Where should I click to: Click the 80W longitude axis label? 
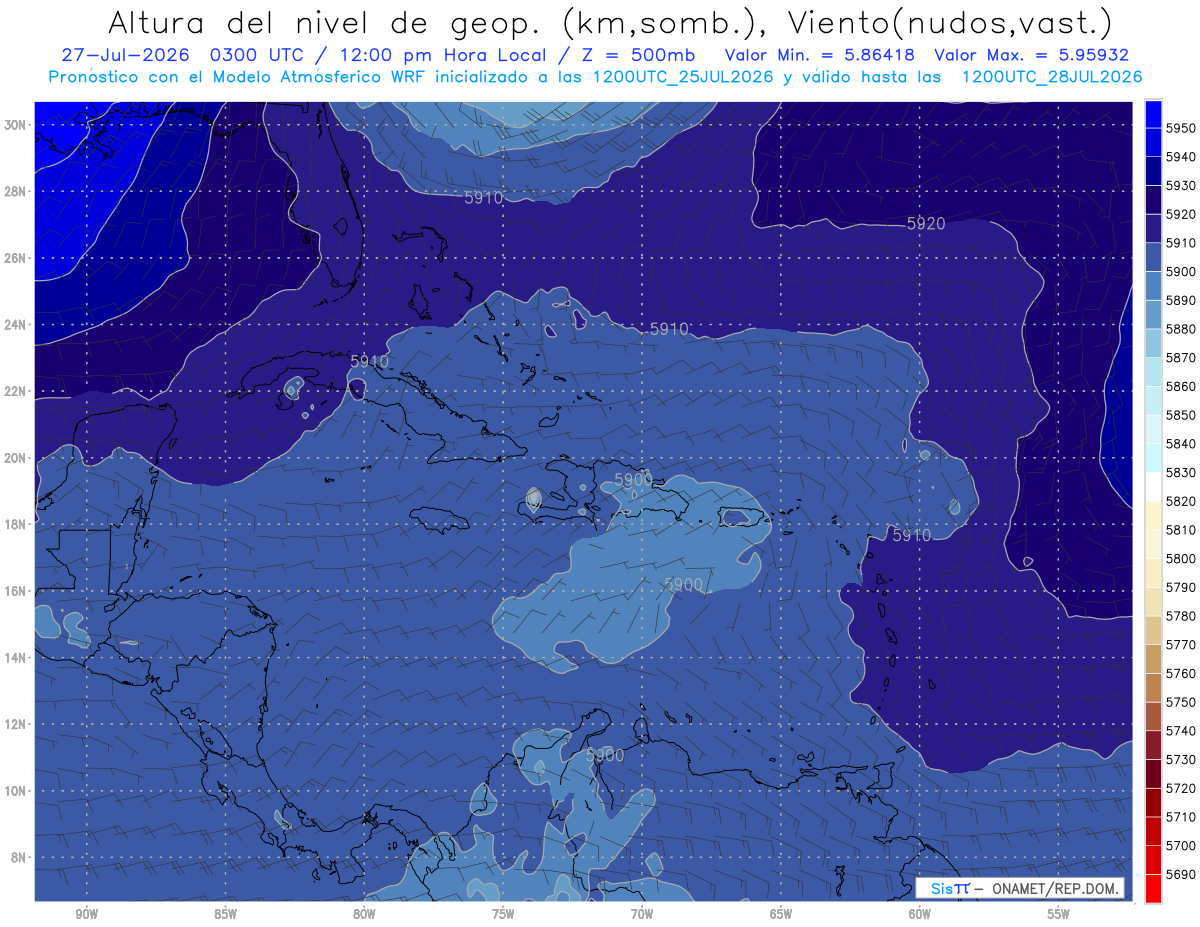pyautogui.click(x=364, y=914)
